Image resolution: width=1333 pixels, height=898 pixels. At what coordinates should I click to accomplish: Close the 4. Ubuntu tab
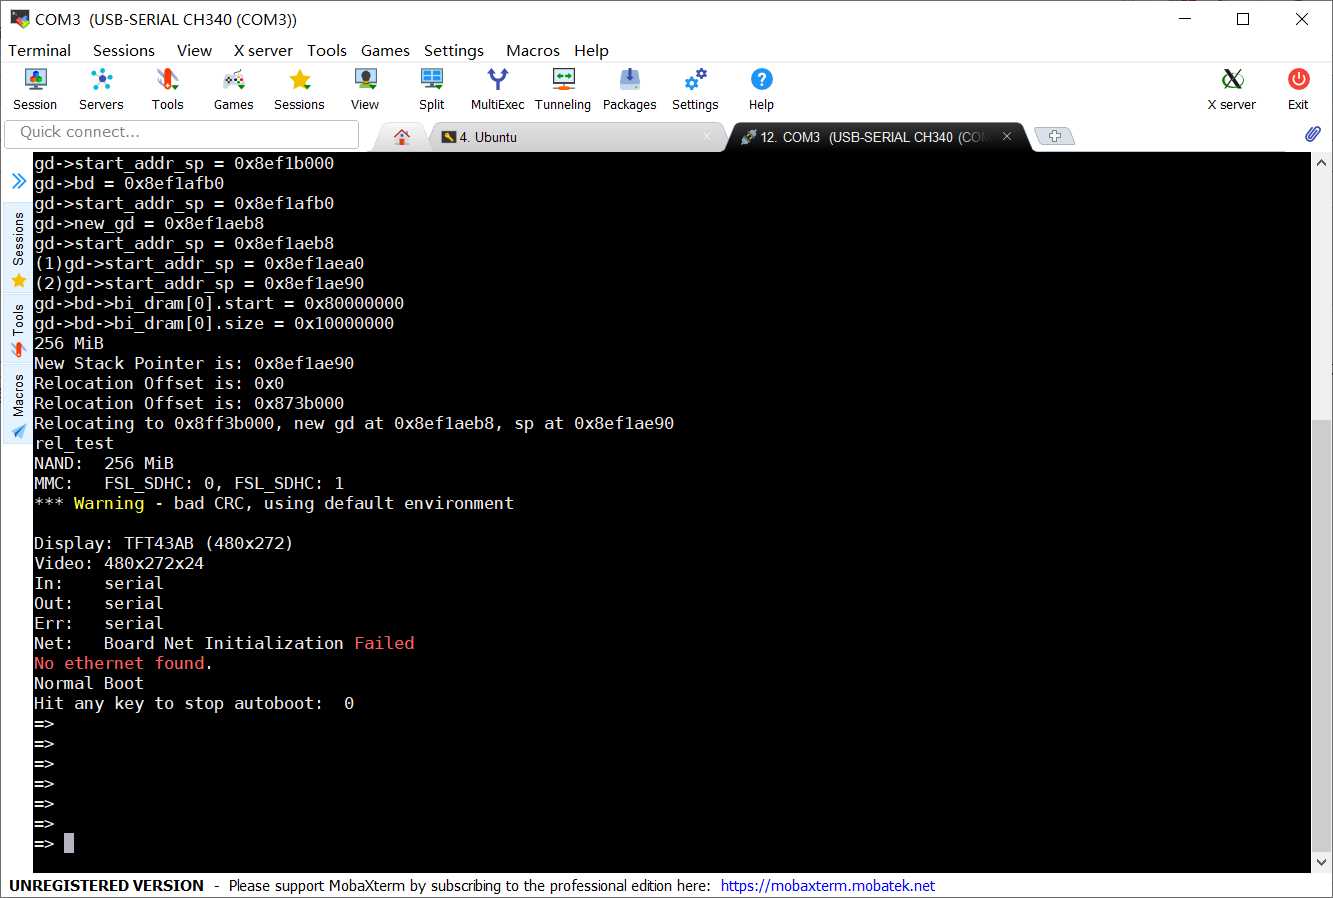(x=707, y=137)
